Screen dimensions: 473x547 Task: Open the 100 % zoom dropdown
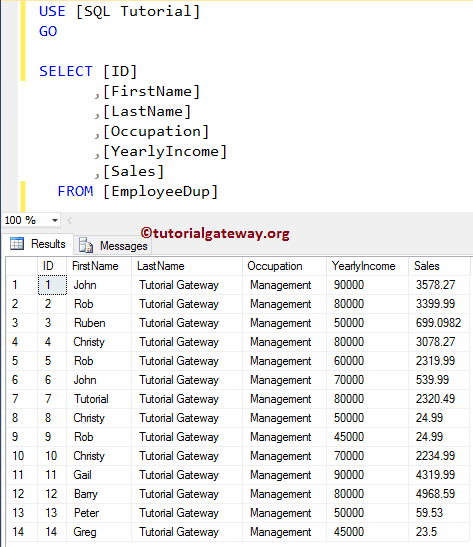55,220
